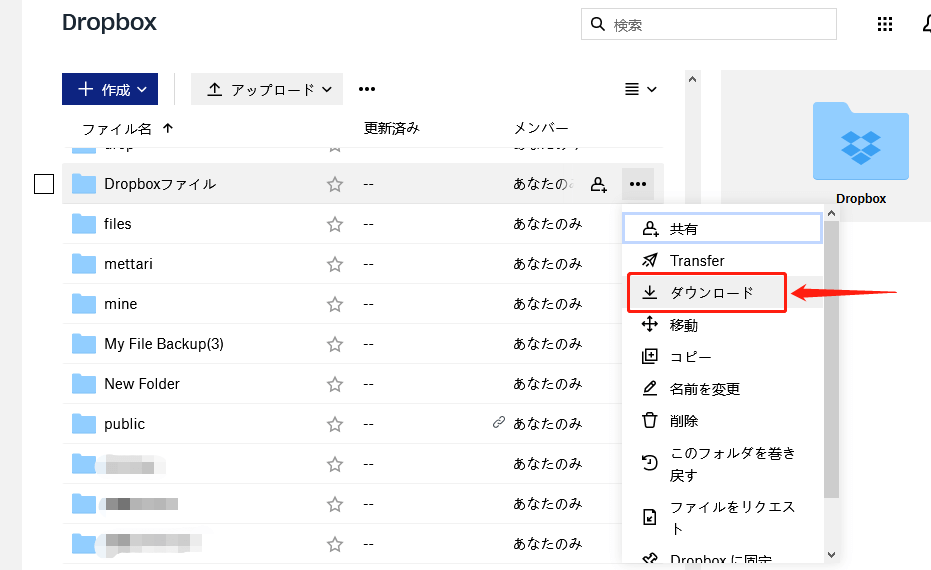Choose 名前を変更 in the context menu

[704, 389]
